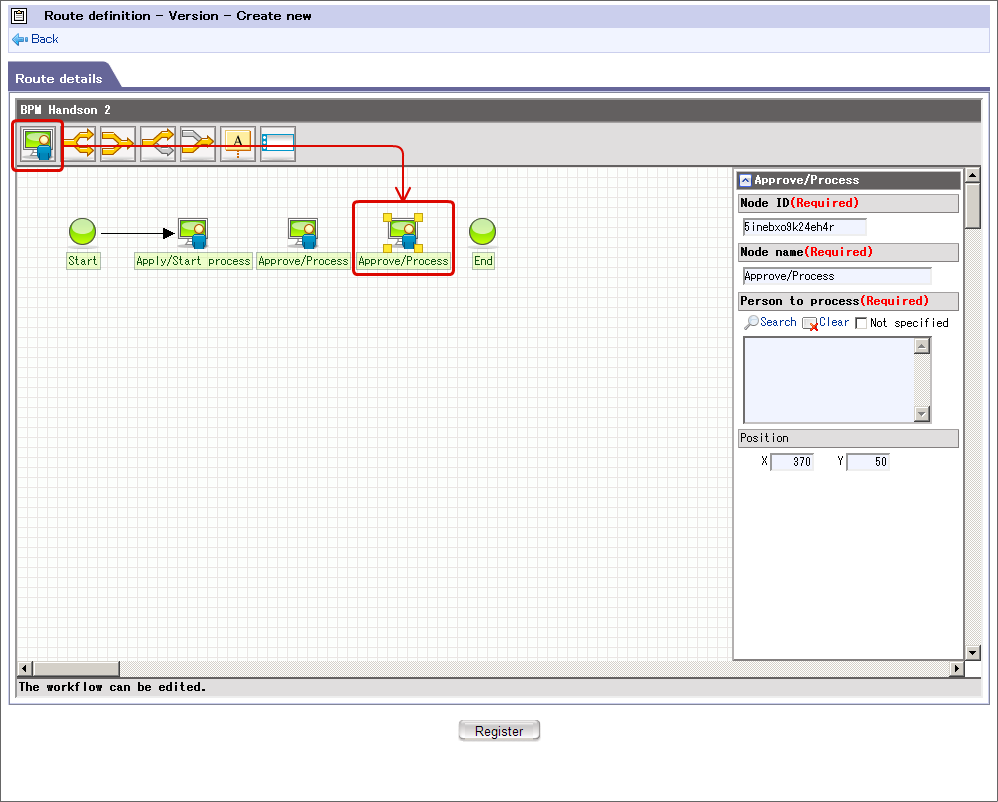
Task: Click properties panel scrollbar down arrow
Action: click(x=973, y=652)
